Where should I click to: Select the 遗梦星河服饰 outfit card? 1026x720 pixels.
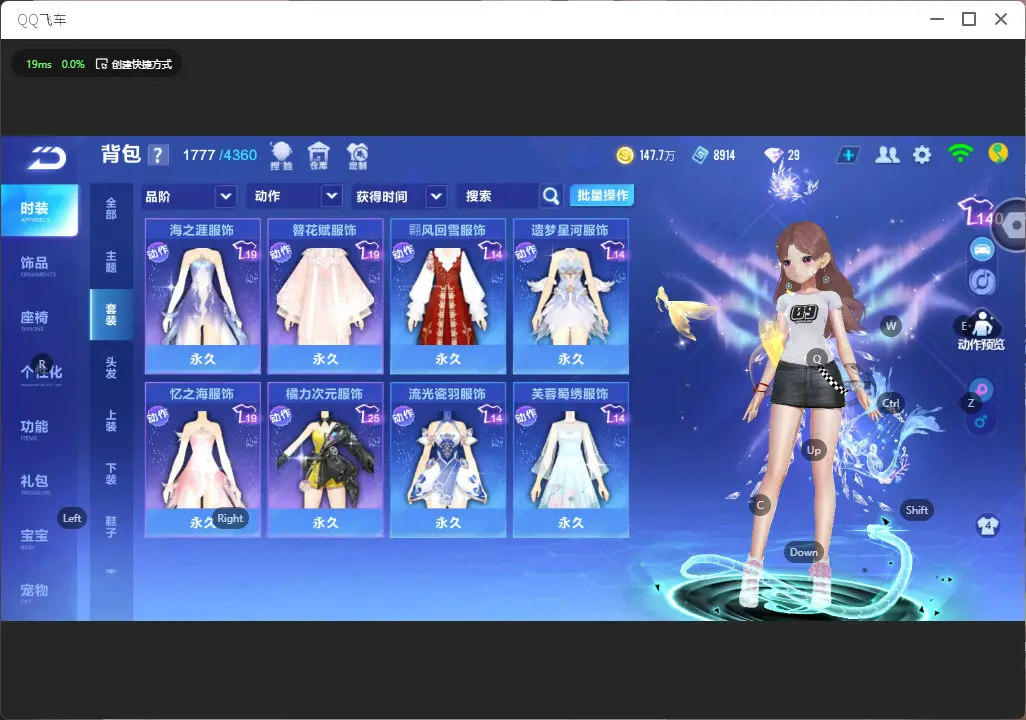(571, 296)
